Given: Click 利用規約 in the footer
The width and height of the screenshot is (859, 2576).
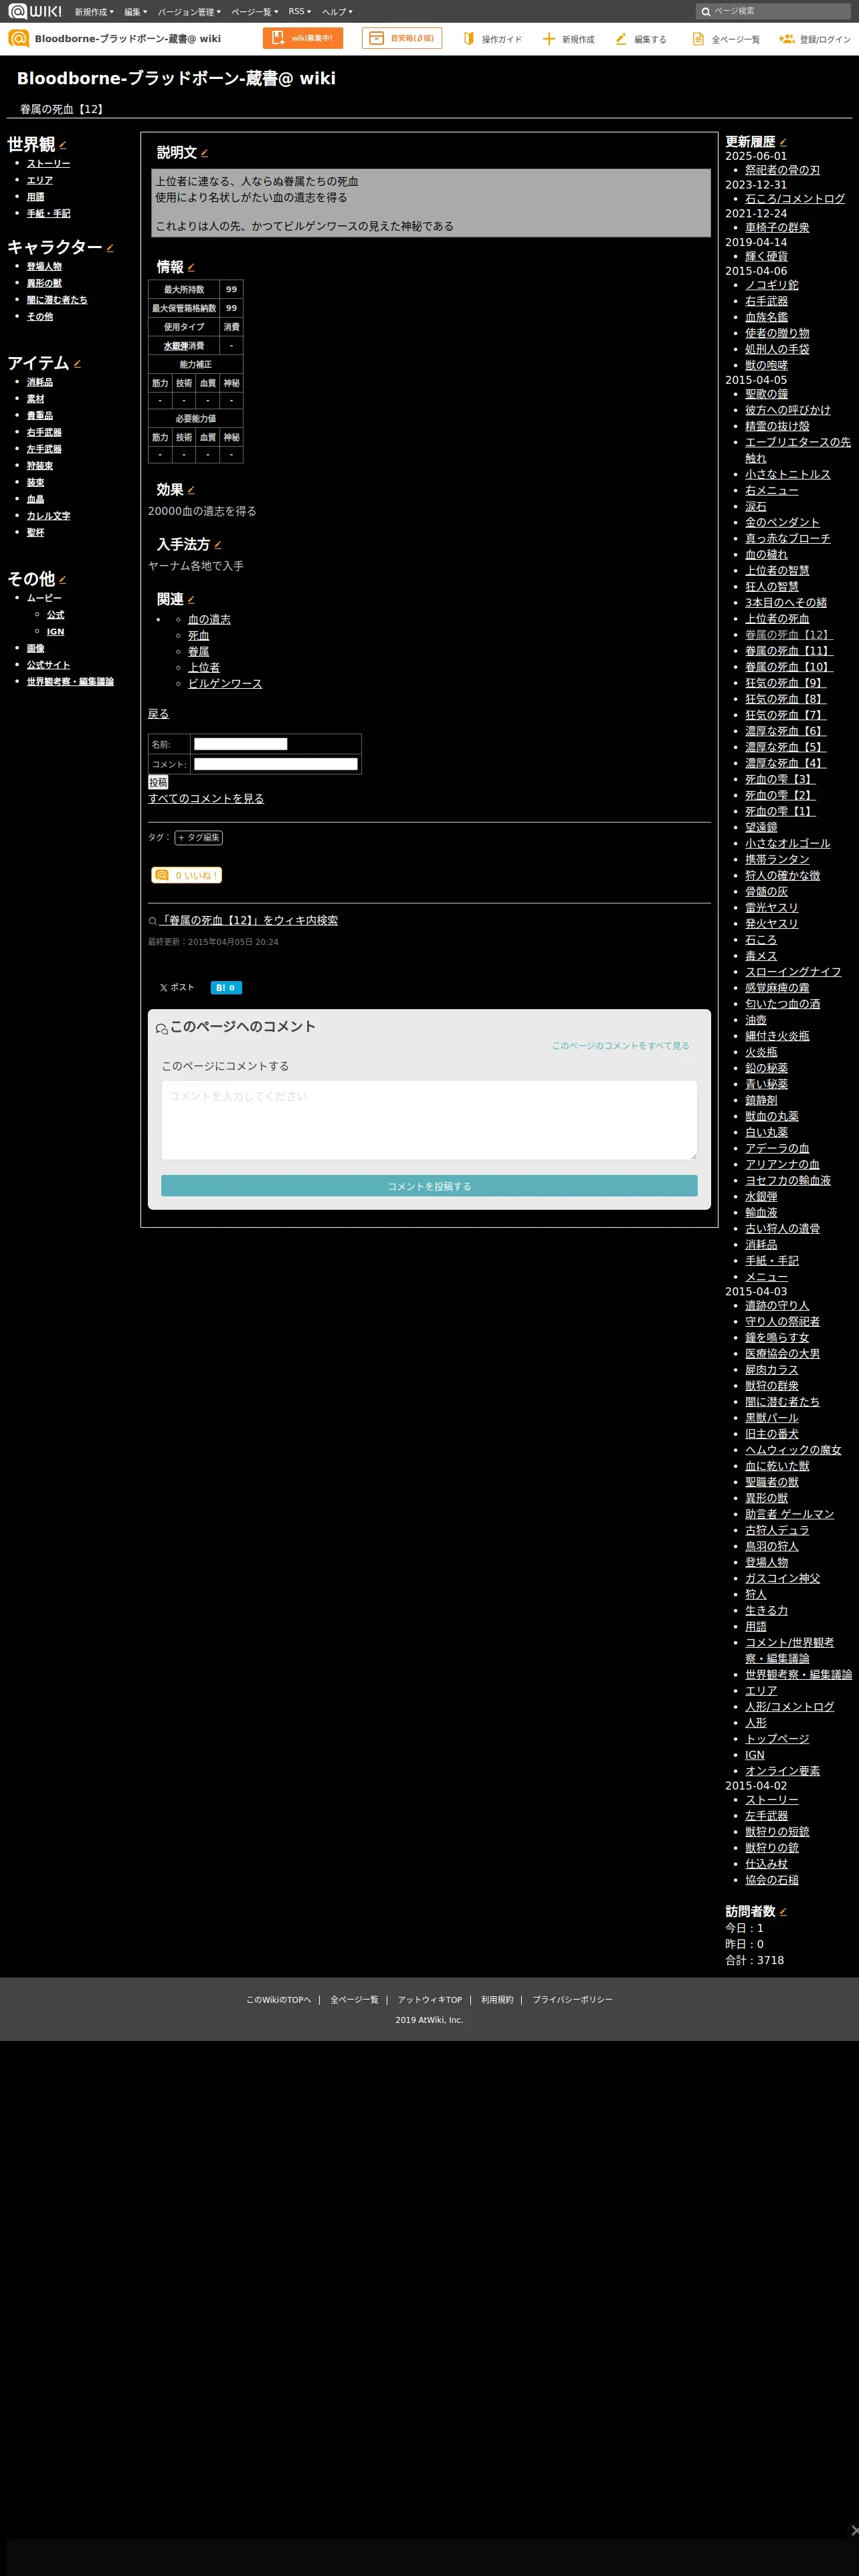Looking at the screenshot, I should tap(497, 2000).
